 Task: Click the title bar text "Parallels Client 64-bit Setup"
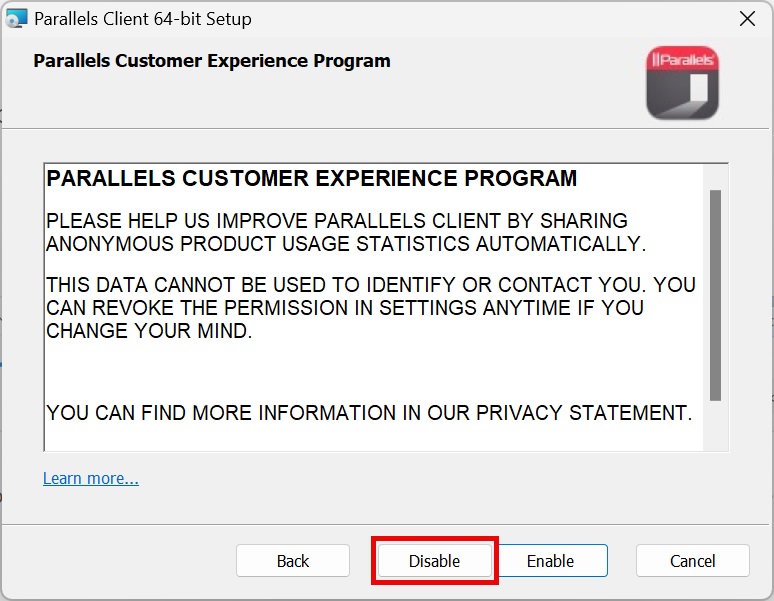click(143, 19)
